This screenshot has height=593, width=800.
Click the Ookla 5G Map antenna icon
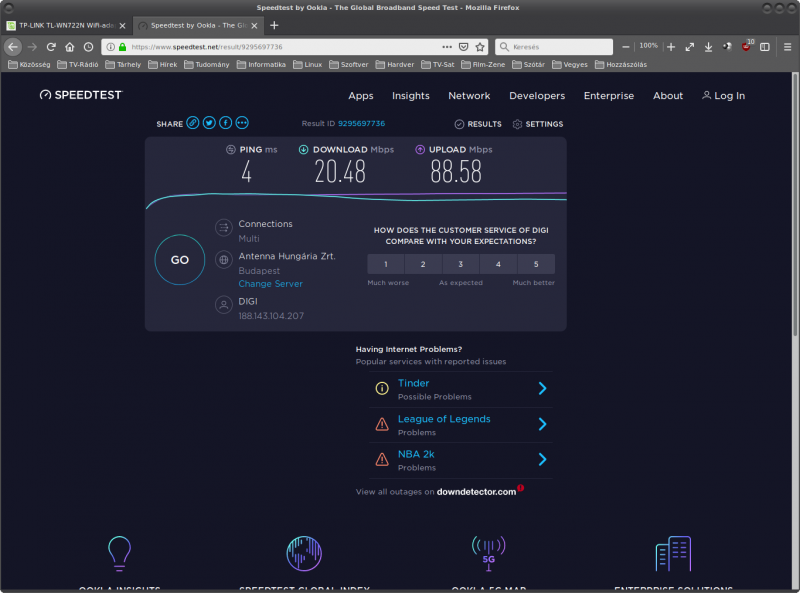coord(489,553)
